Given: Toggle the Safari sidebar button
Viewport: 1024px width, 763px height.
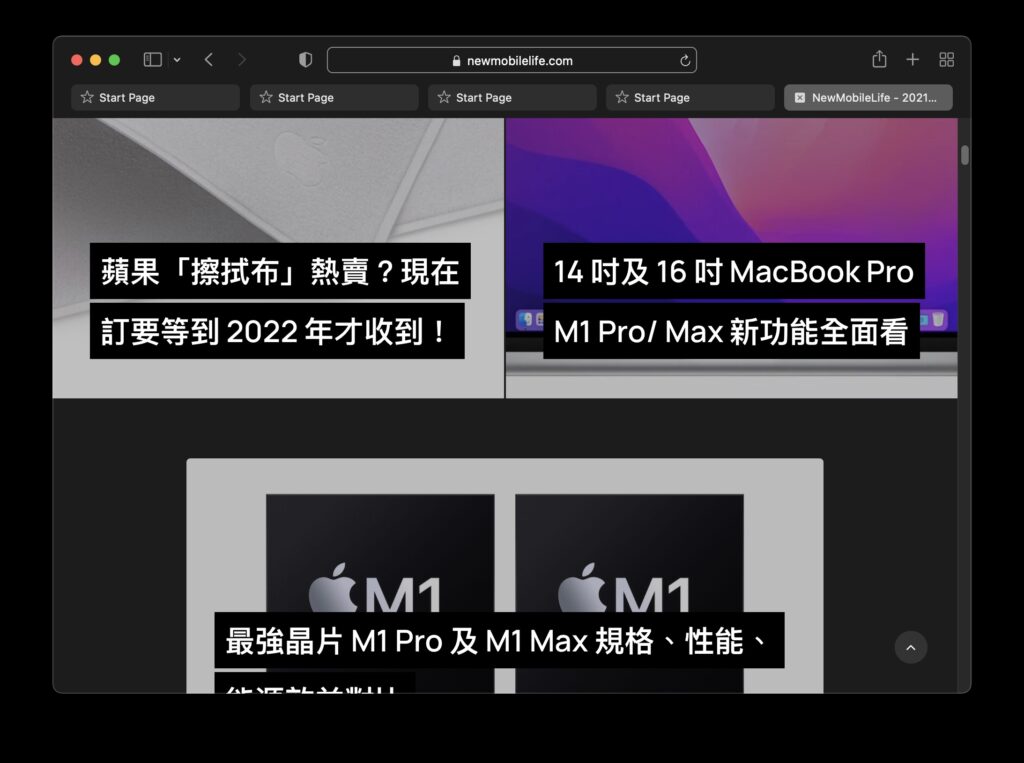Looking at the screenshot, I should tap(152, 60).
